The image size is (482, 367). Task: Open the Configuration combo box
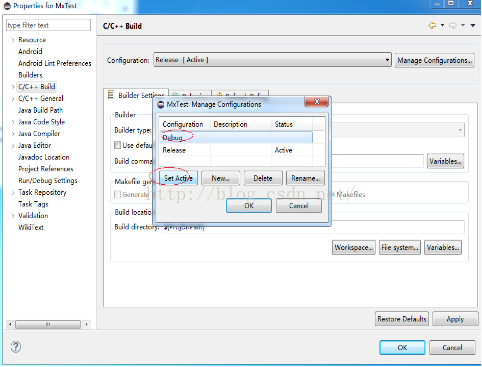click(272, 60)
